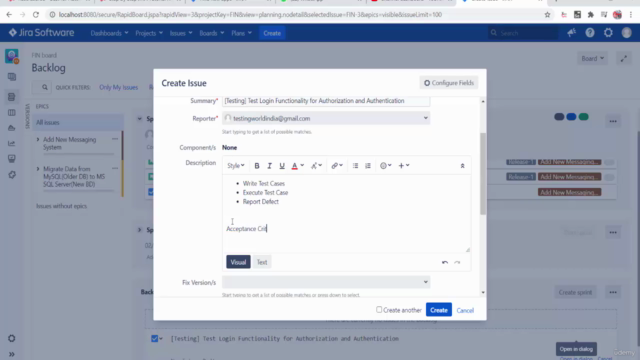The width and height of the screenshot is (640, 360).
Task: Open the Style dropdown in editor
Action: coord(236,166)
